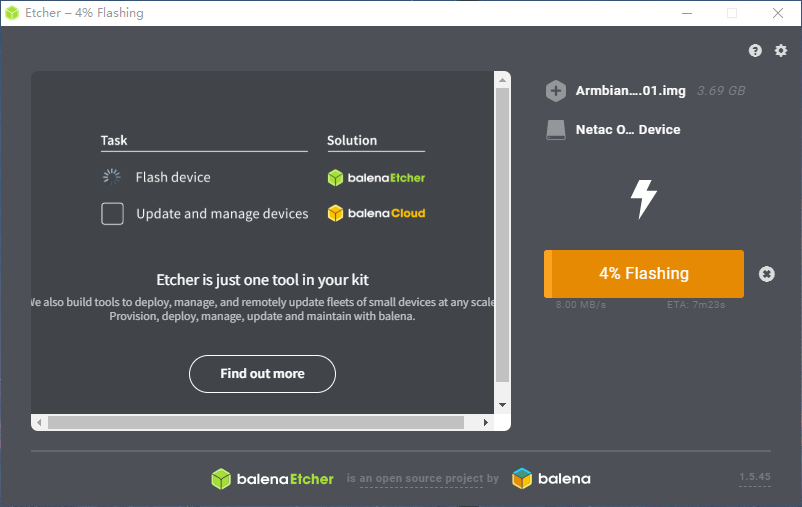802x507 pixels.
Task: Click the 4% Flashing progress bar
Action: tap(643, 274)
